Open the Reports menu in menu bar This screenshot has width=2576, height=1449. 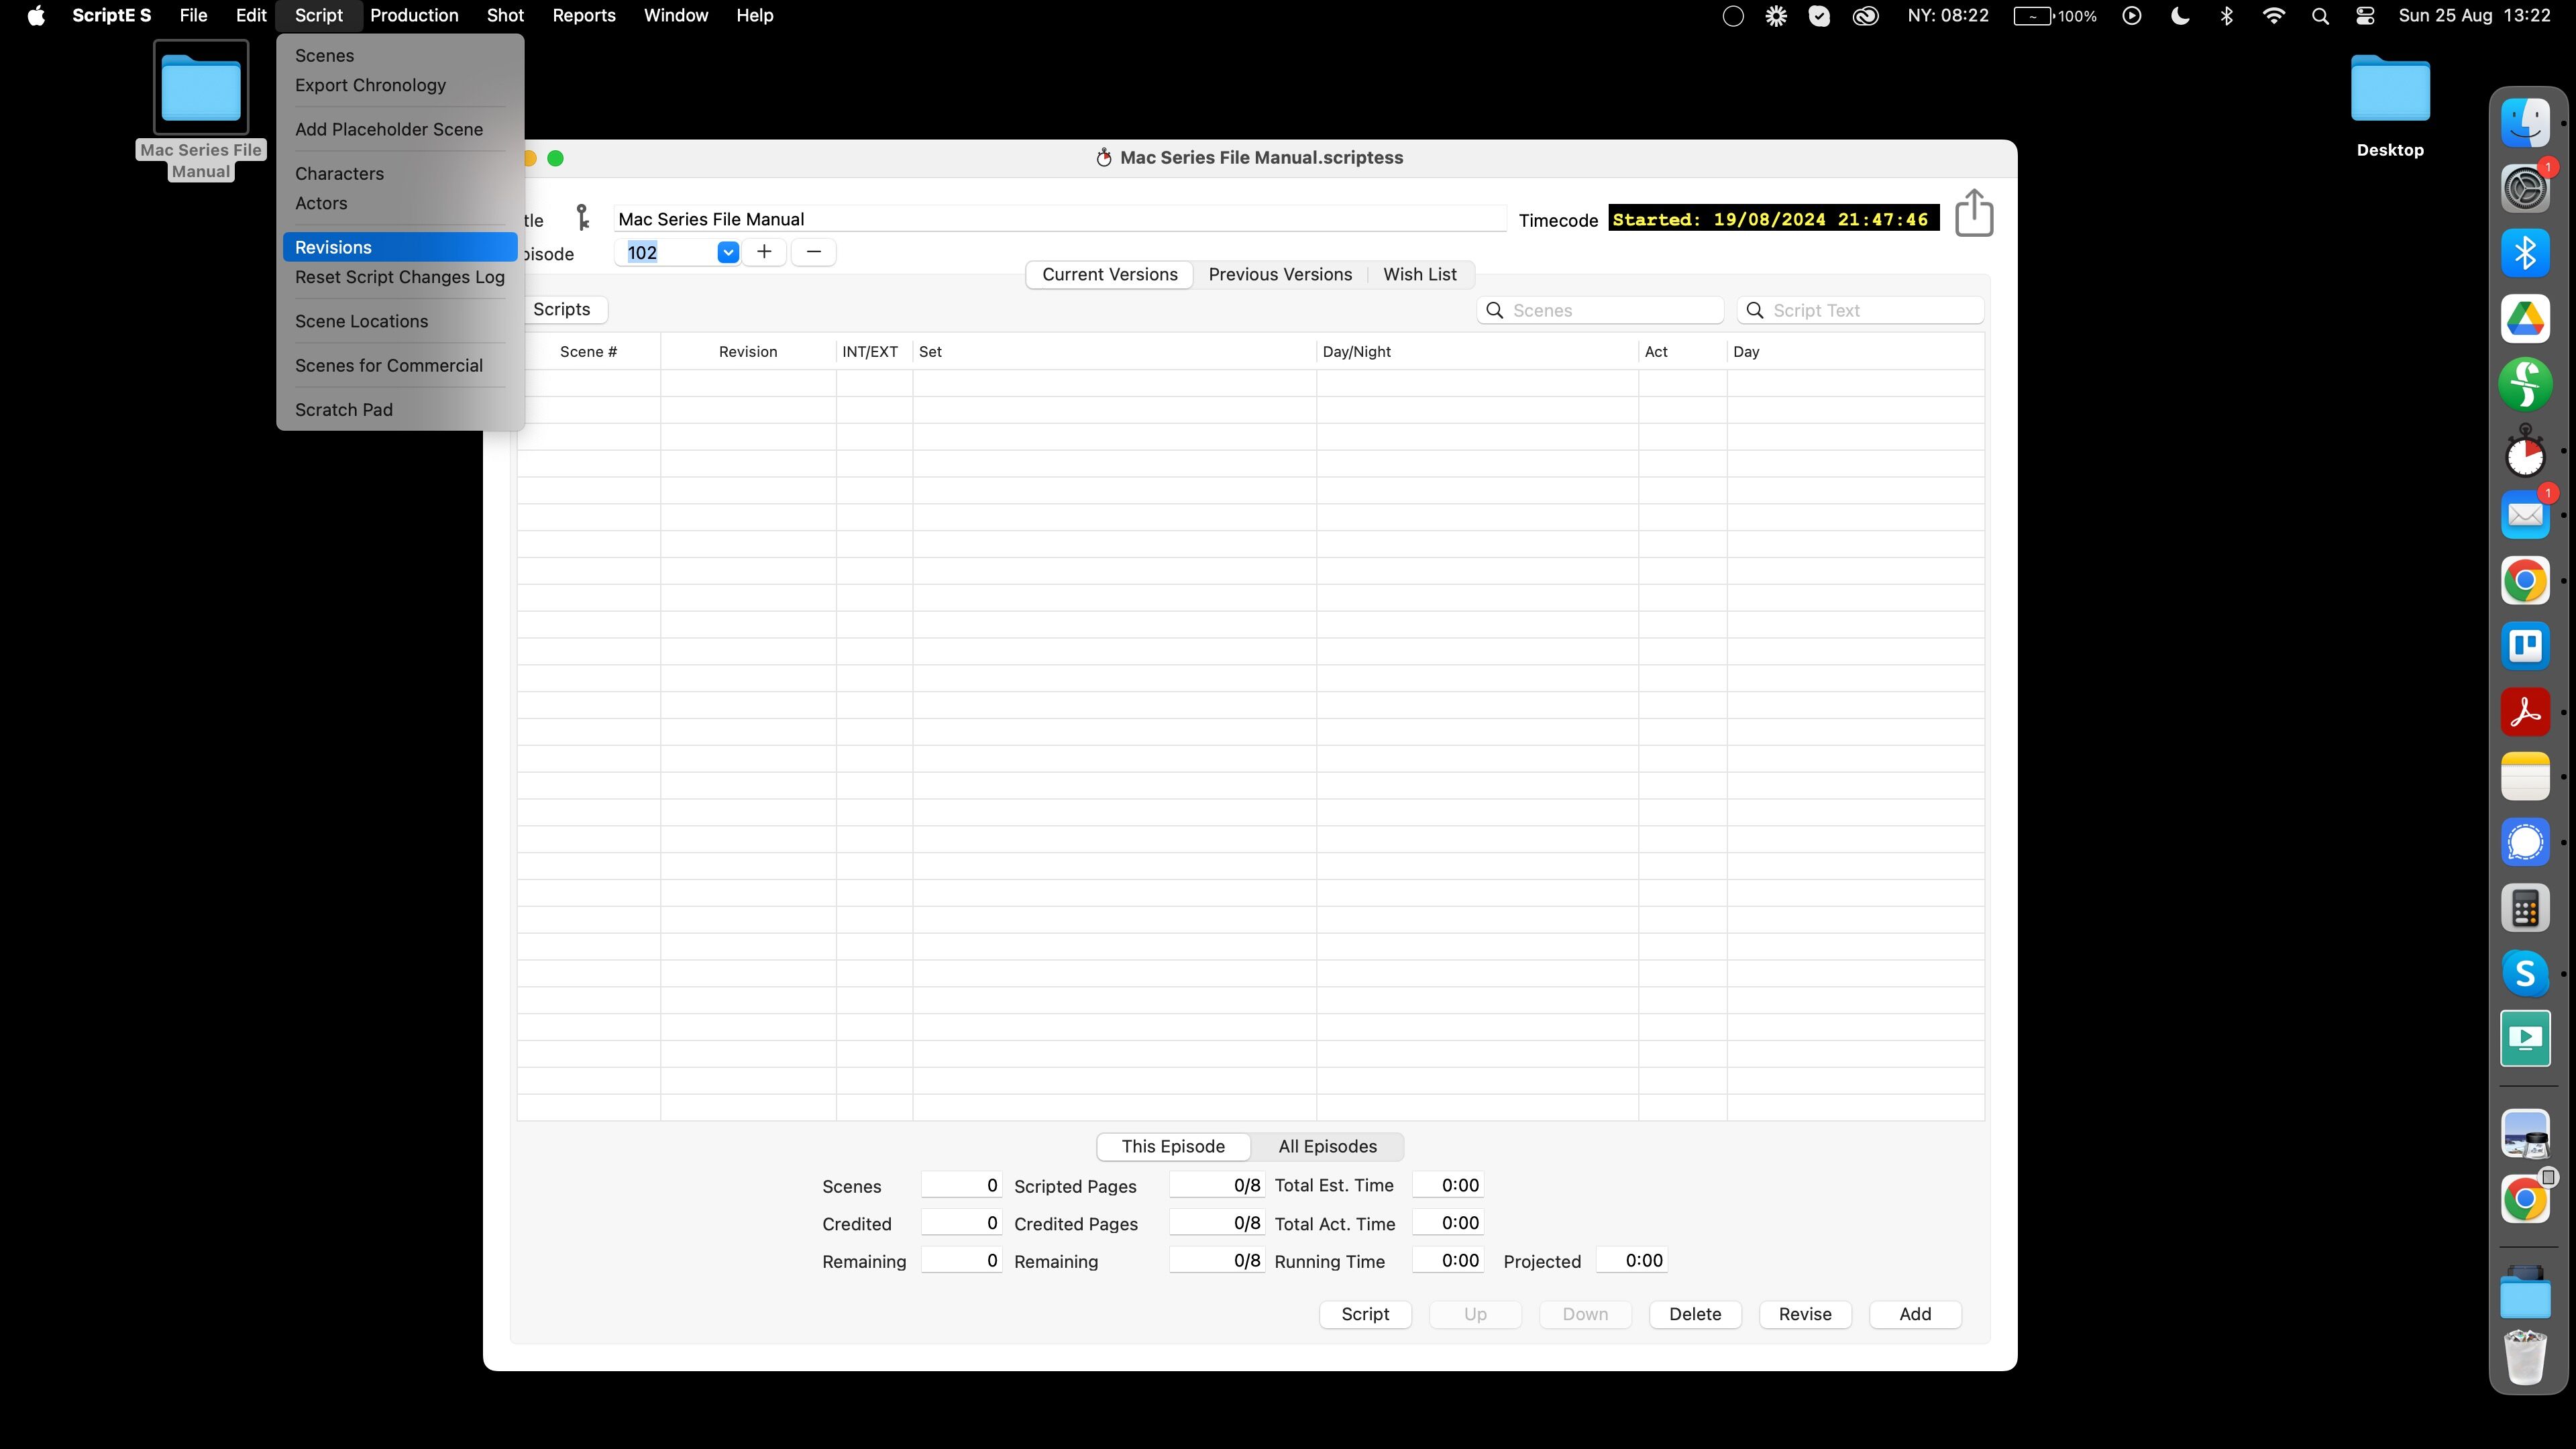pos(583,16)
